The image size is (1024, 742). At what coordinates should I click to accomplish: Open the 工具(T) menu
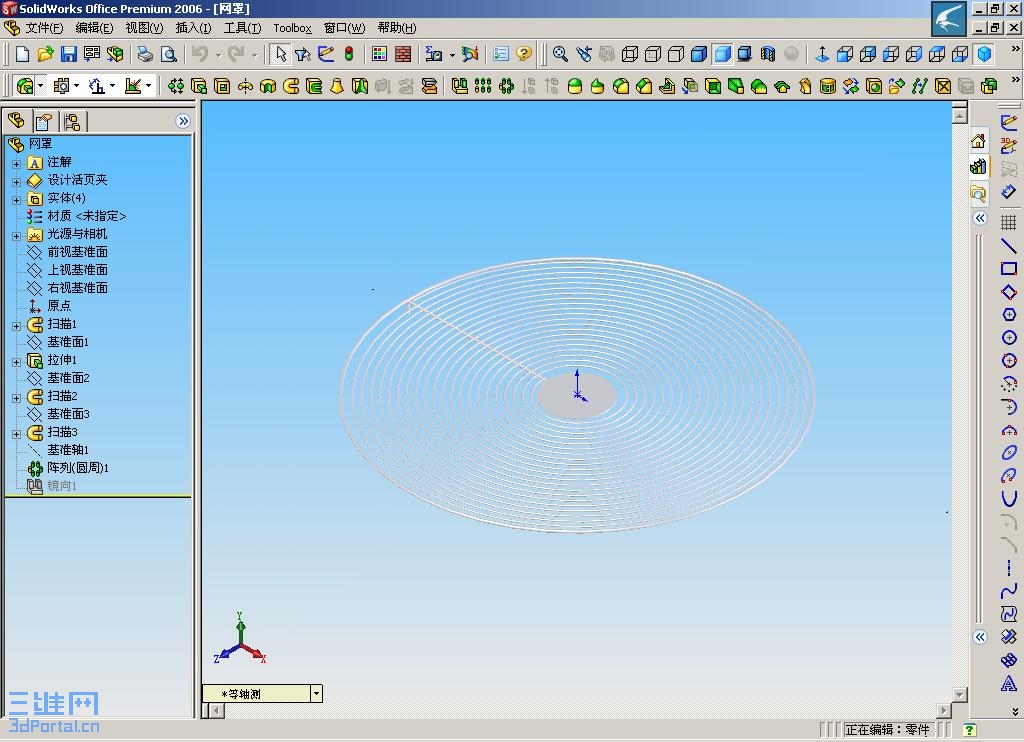point(242,28)
